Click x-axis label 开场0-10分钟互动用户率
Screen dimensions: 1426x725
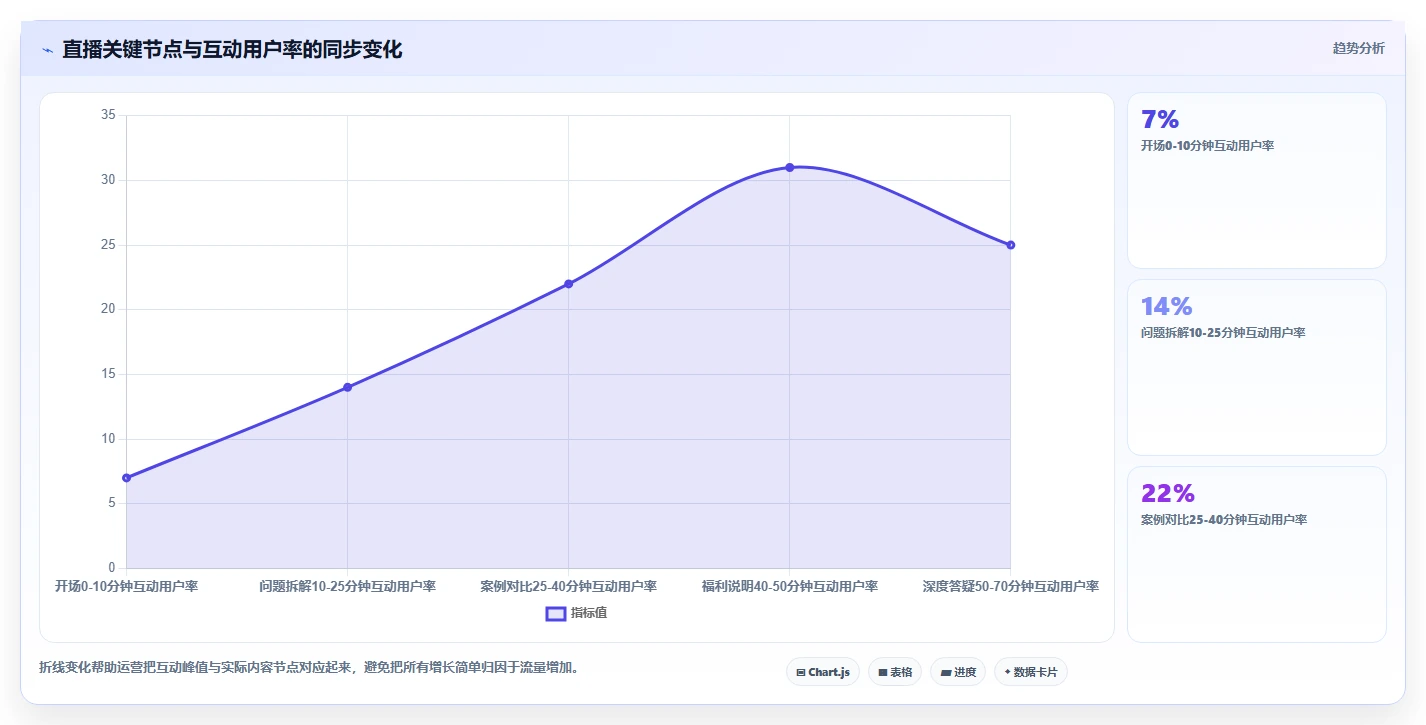click(127, 586)
